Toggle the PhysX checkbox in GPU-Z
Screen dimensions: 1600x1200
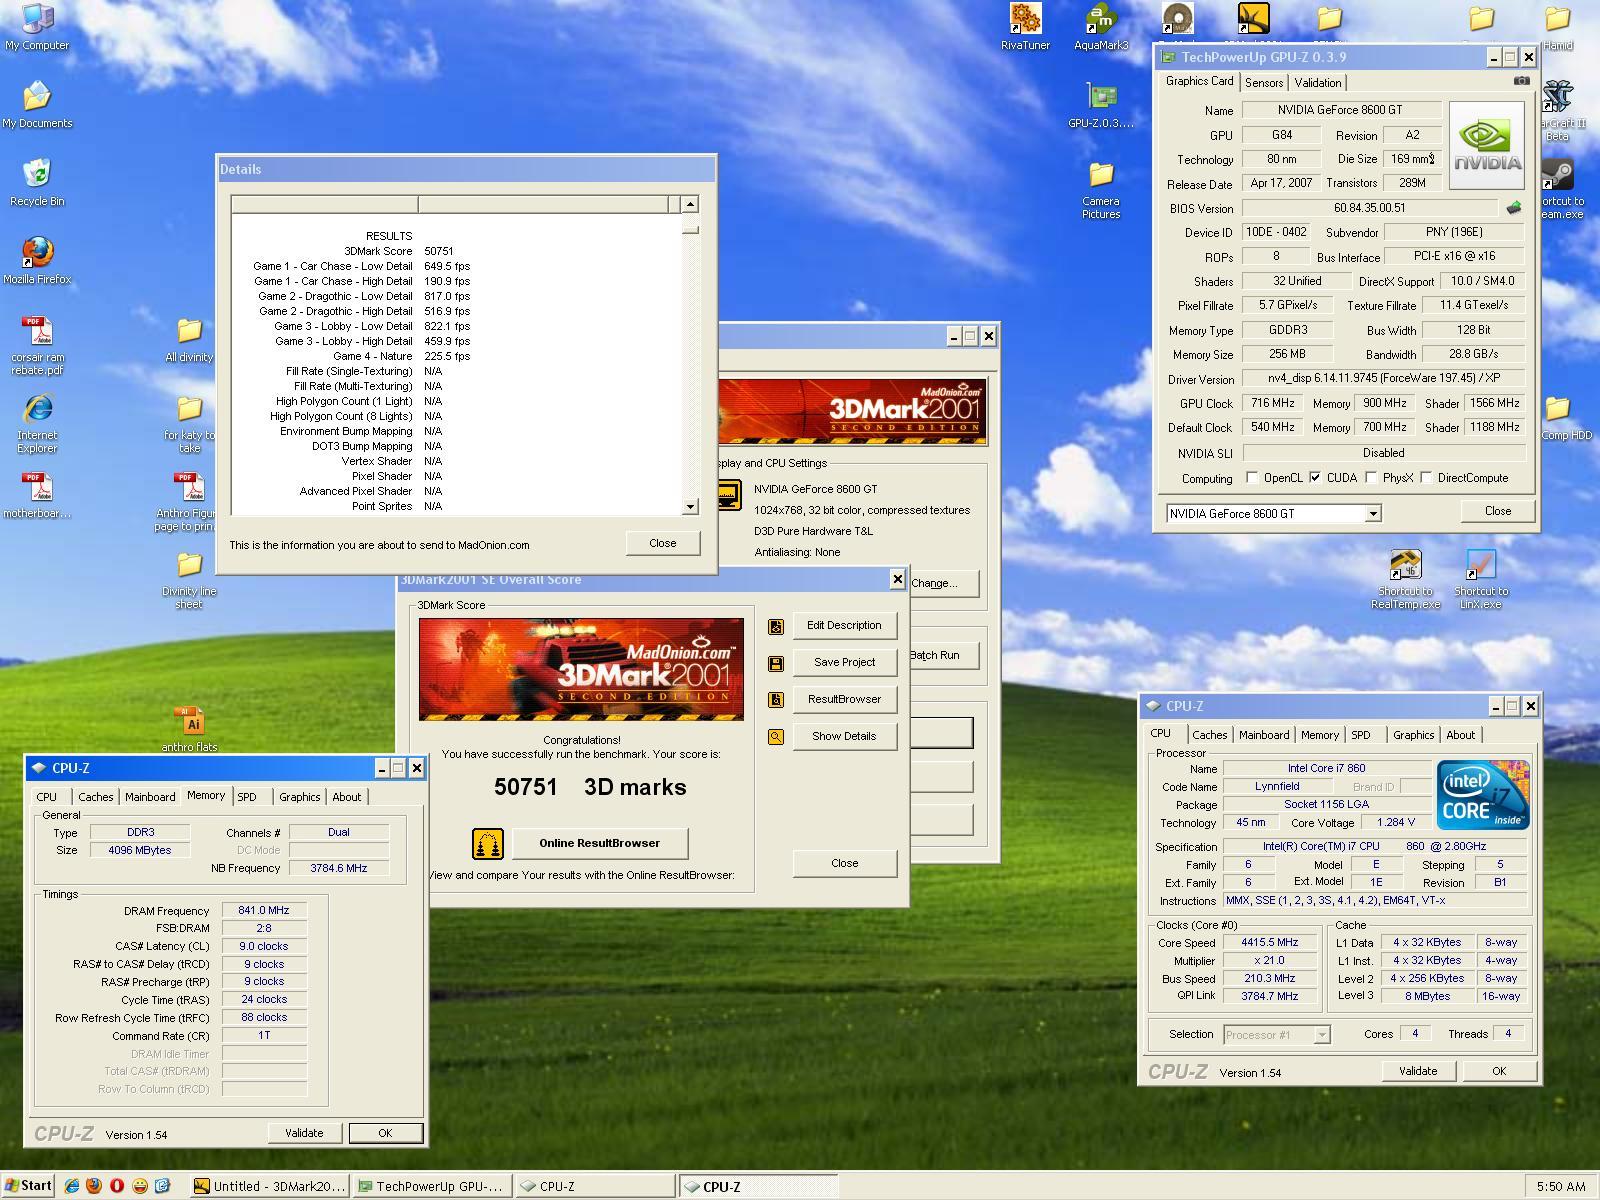1370,478
